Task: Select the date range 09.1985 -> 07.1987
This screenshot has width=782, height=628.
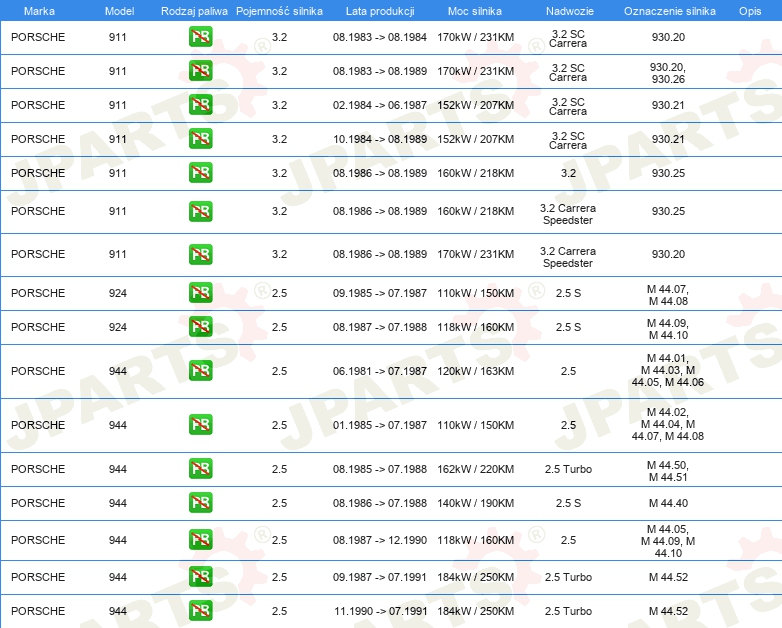Action: click(380, 293)
